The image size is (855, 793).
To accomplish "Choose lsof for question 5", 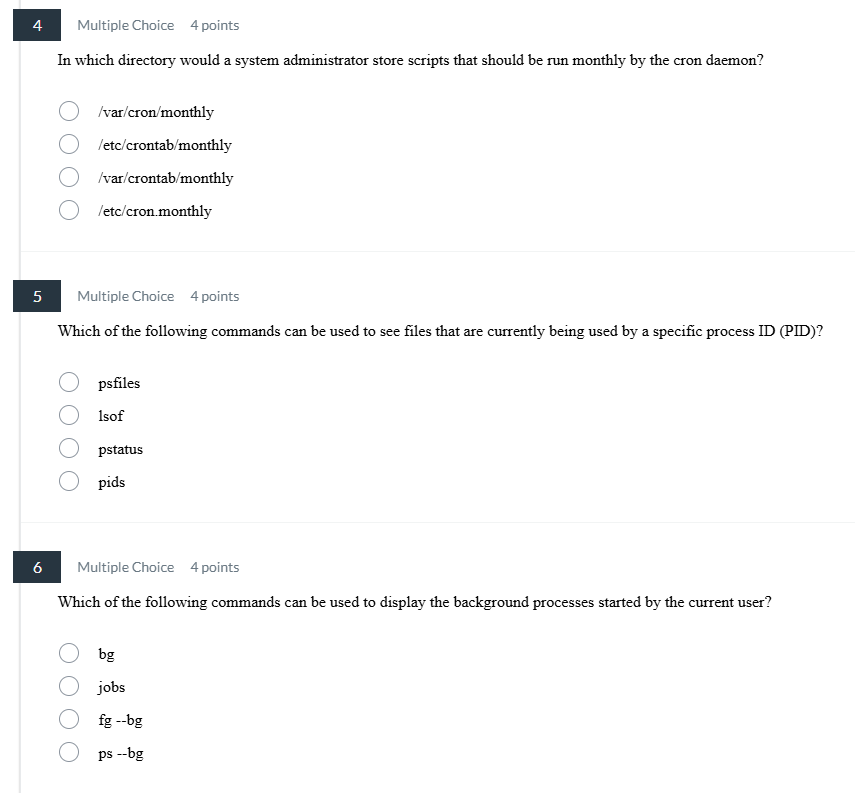I will pyautogui.click(x=68, y=414).
